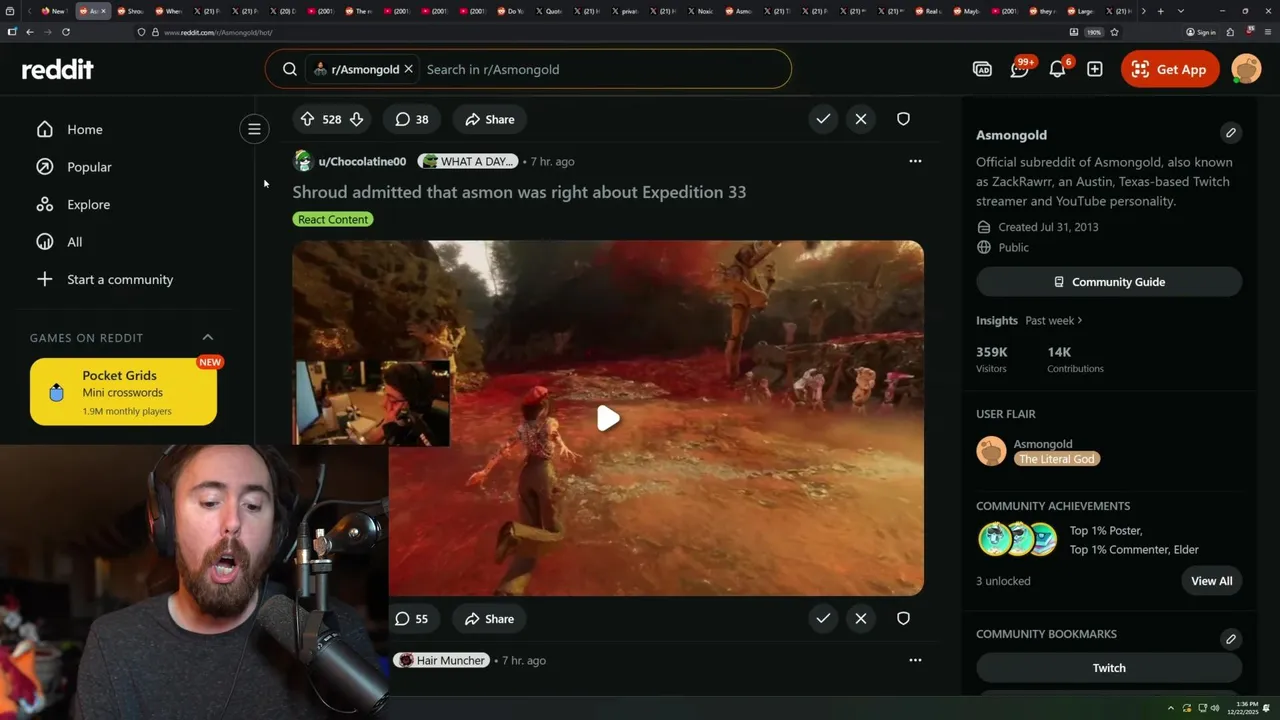Open the browser hamburger application menu
Image resolution: width=1280 pixels, height=720 pixels.
[1267, 32]
